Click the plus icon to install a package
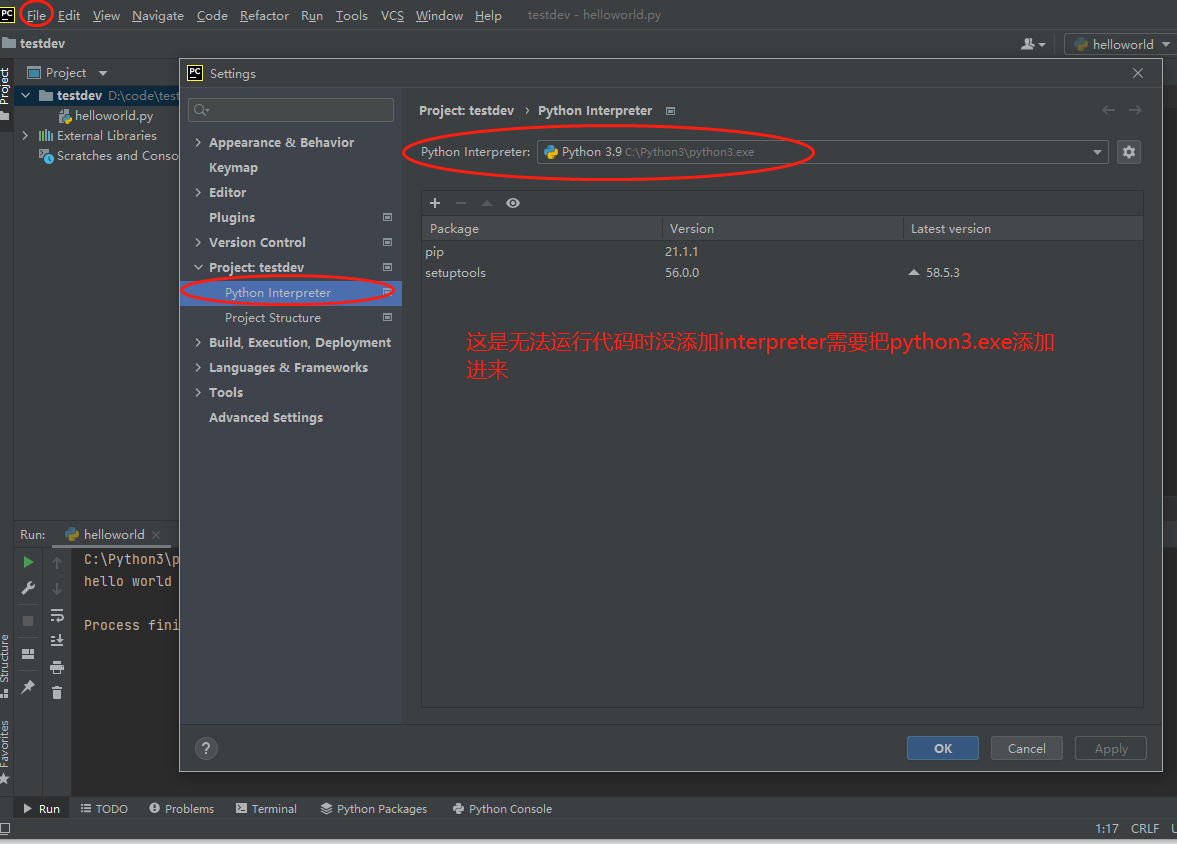This screenshot has width=1177, height=844. pos(435,203)
